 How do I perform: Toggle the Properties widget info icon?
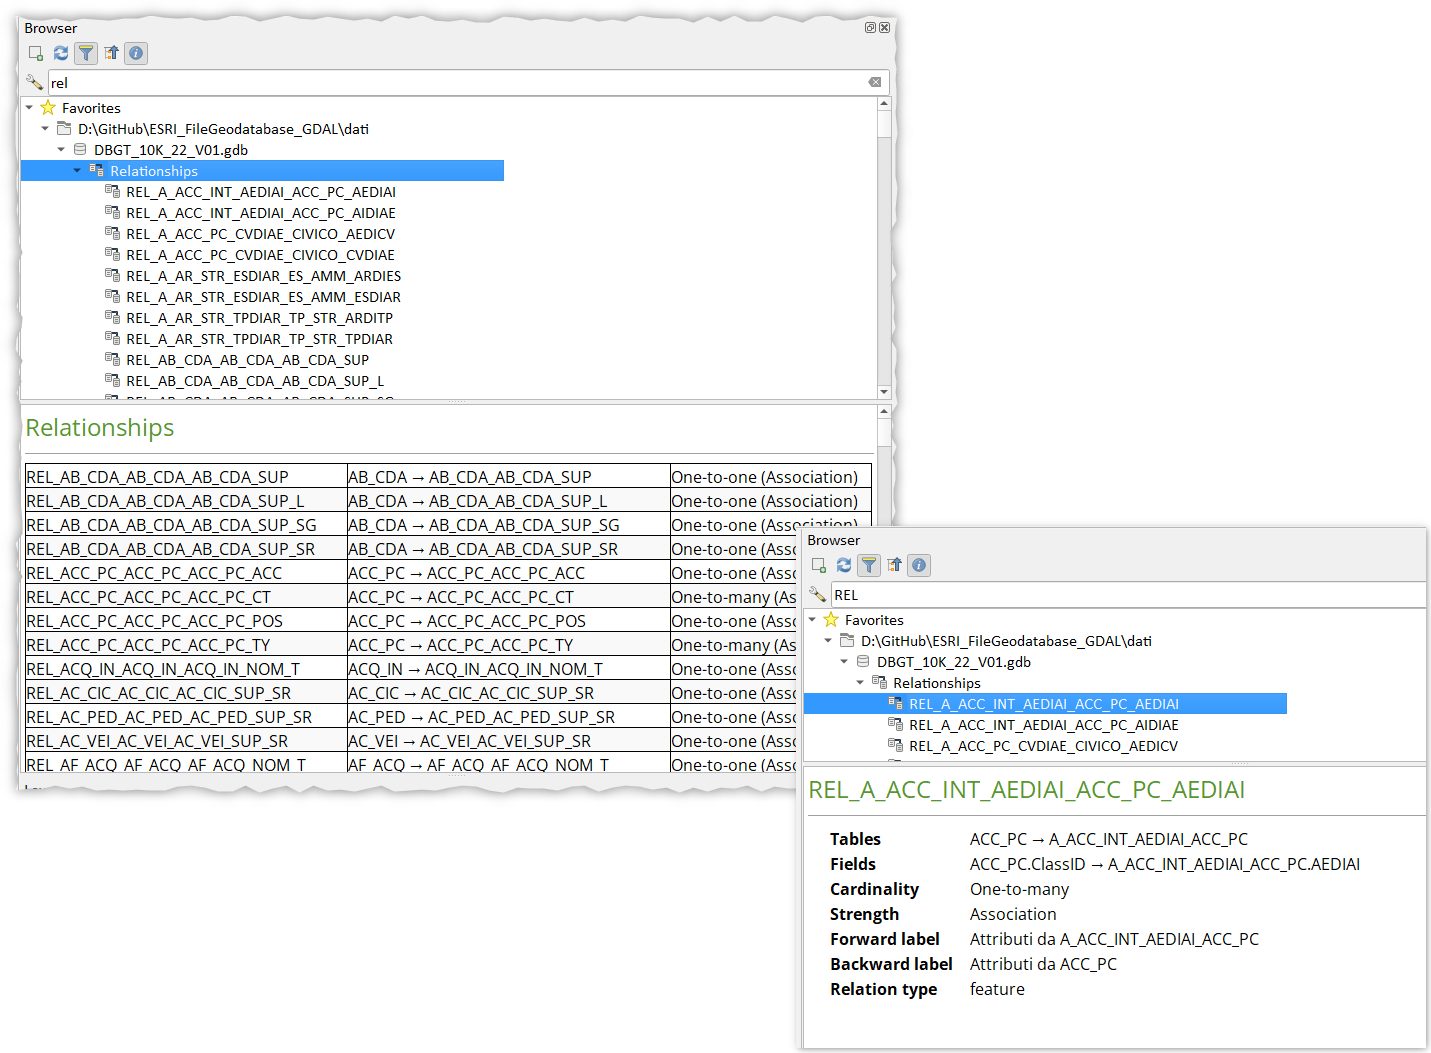click(135, 53)
